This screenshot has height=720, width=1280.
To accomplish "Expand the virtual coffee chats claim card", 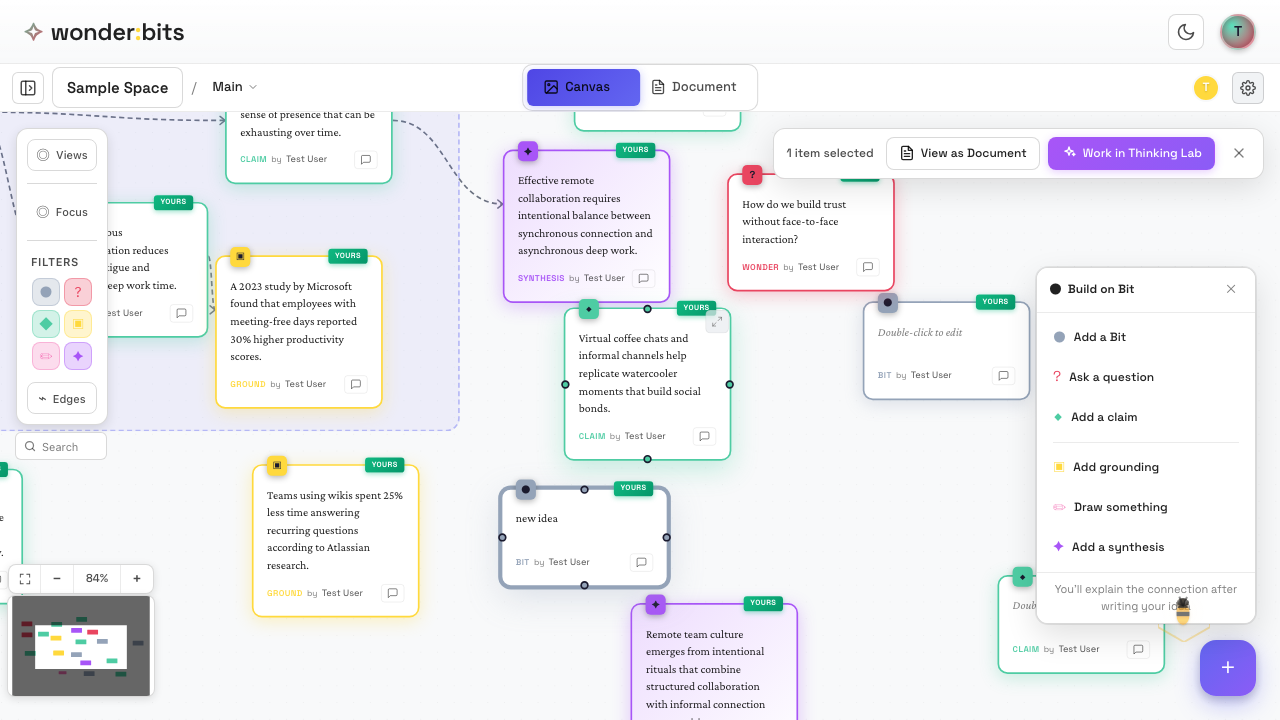I will [717, 321].
